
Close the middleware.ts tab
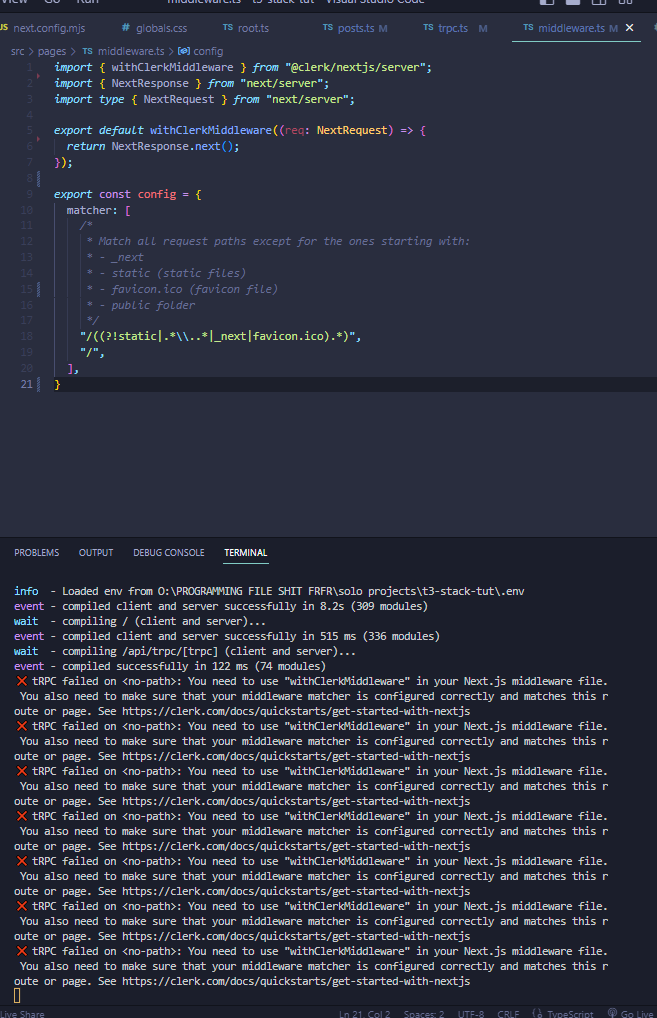pyautogui.click(x=629, y=28)
